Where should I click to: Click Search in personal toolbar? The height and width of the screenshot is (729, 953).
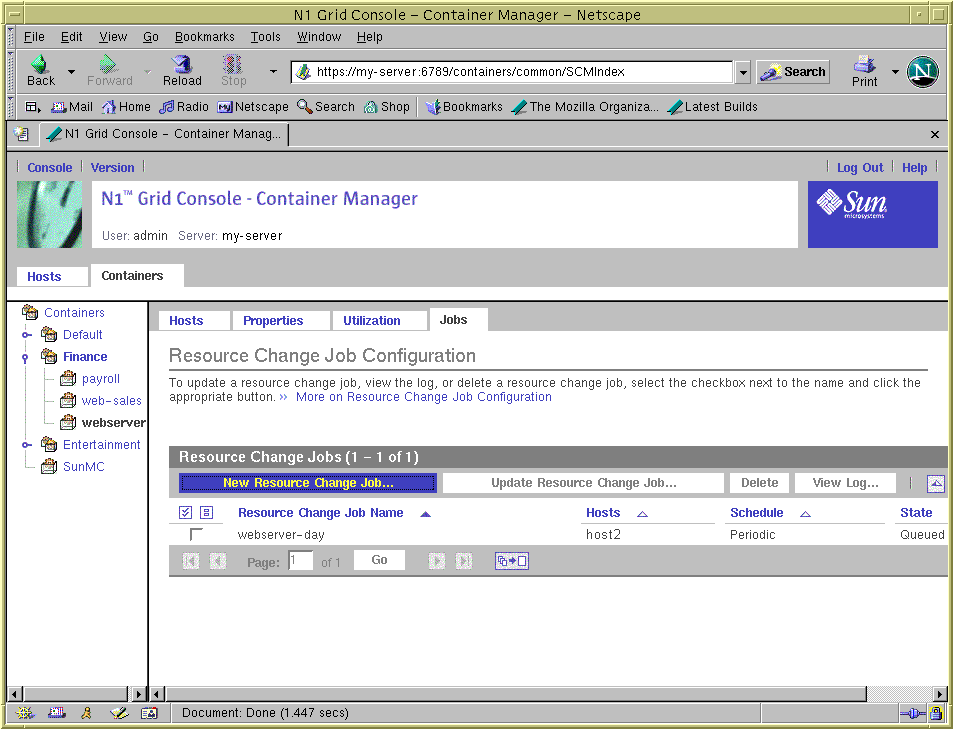click(x=326, y=107)
